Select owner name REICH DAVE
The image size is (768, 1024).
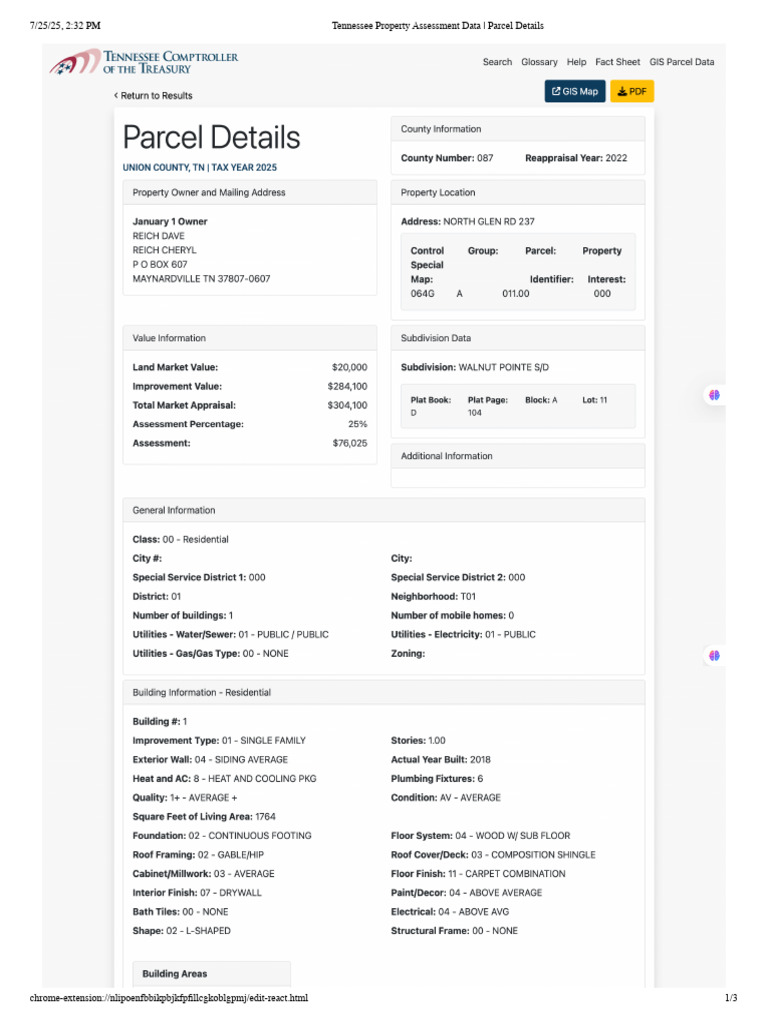pyautogui.click(x=159, y=236)
